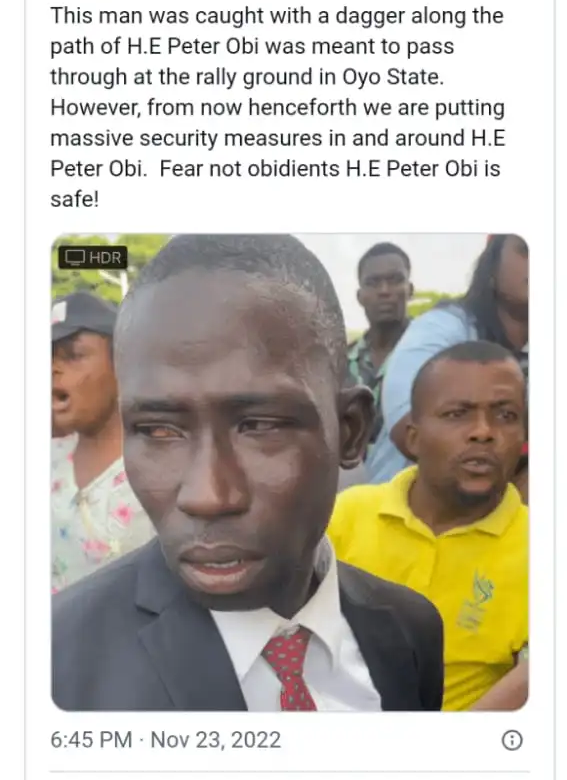Click the person wearing the black cap
This screenshot has height=780, width=567.
(82, 368)
